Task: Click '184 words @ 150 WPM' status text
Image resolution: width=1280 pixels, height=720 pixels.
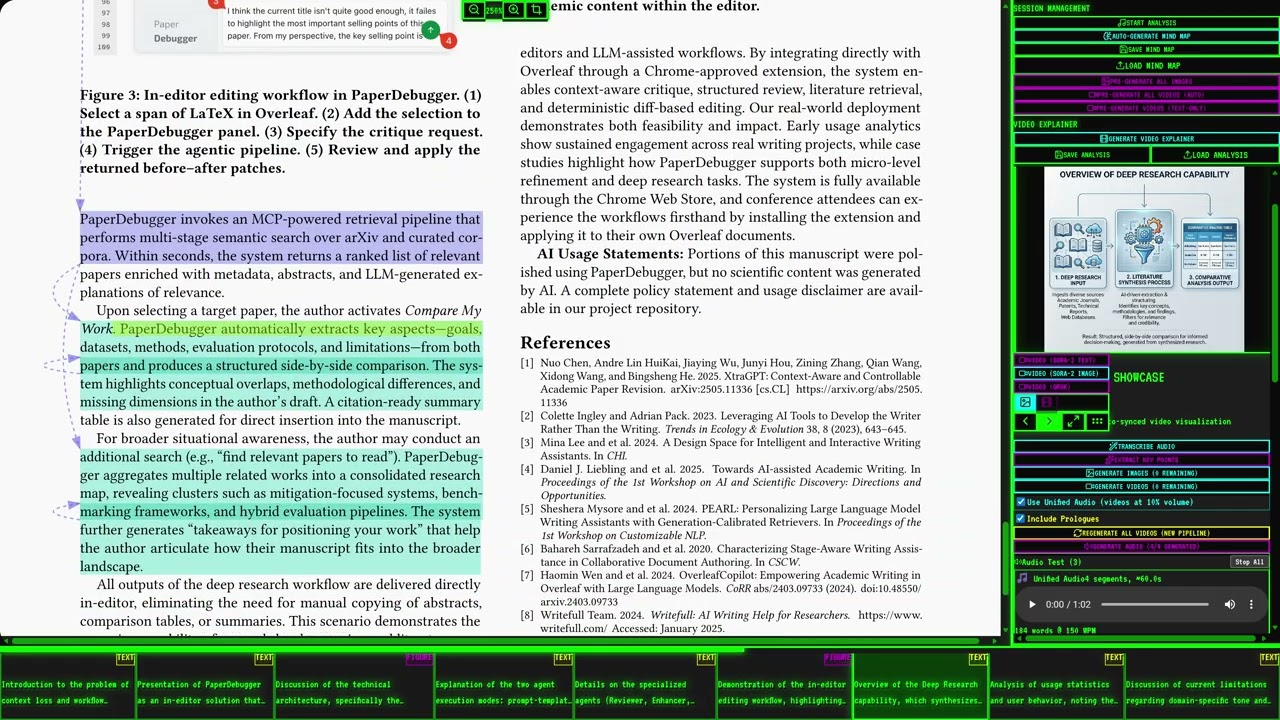Action: [1054, 631]
